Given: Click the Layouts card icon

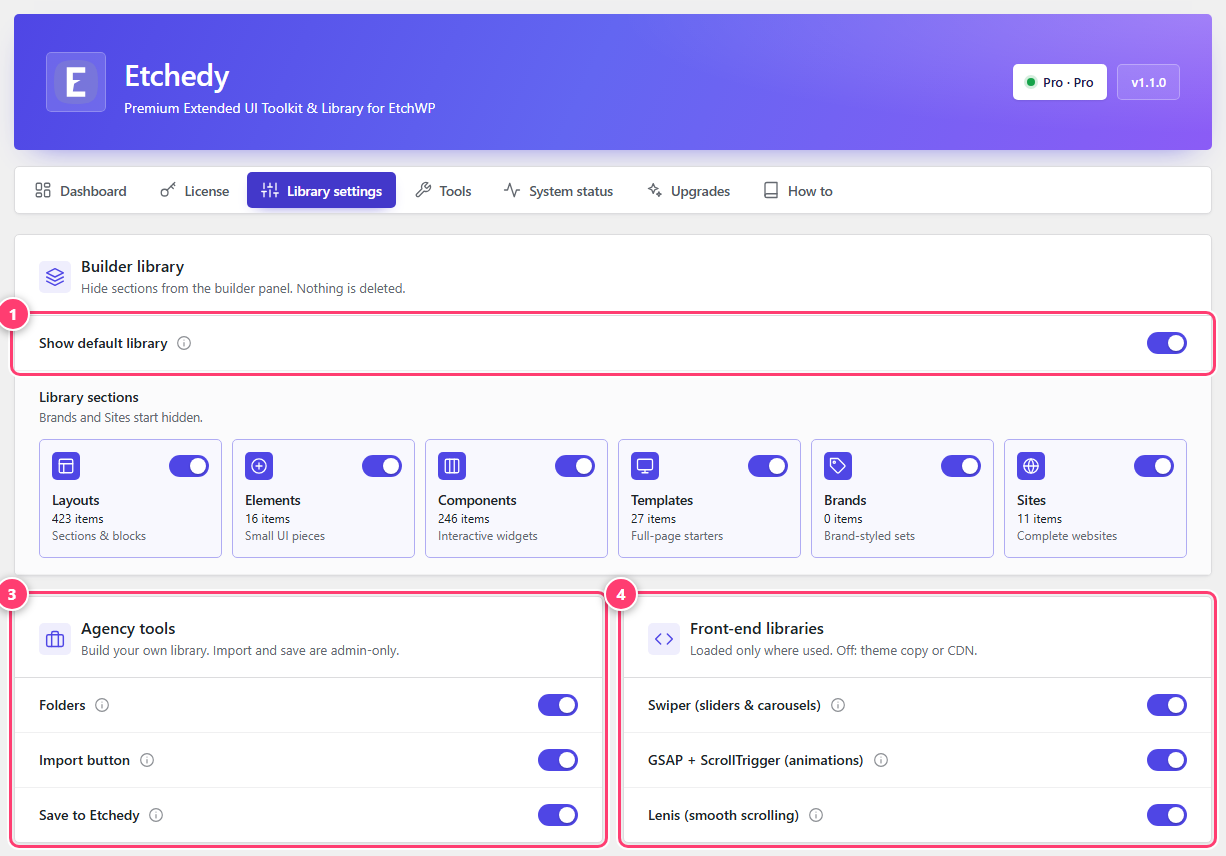Looking at the screenshot, I should pos(66,466).
